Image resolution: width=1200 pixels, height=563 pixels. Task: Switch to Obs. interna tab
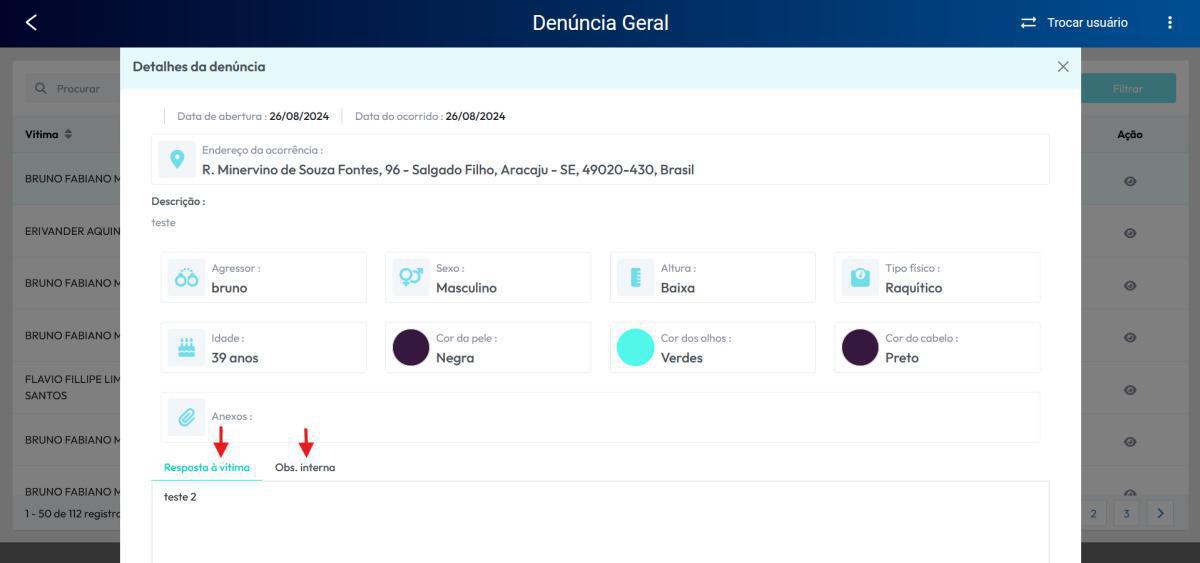pos(305,467)
